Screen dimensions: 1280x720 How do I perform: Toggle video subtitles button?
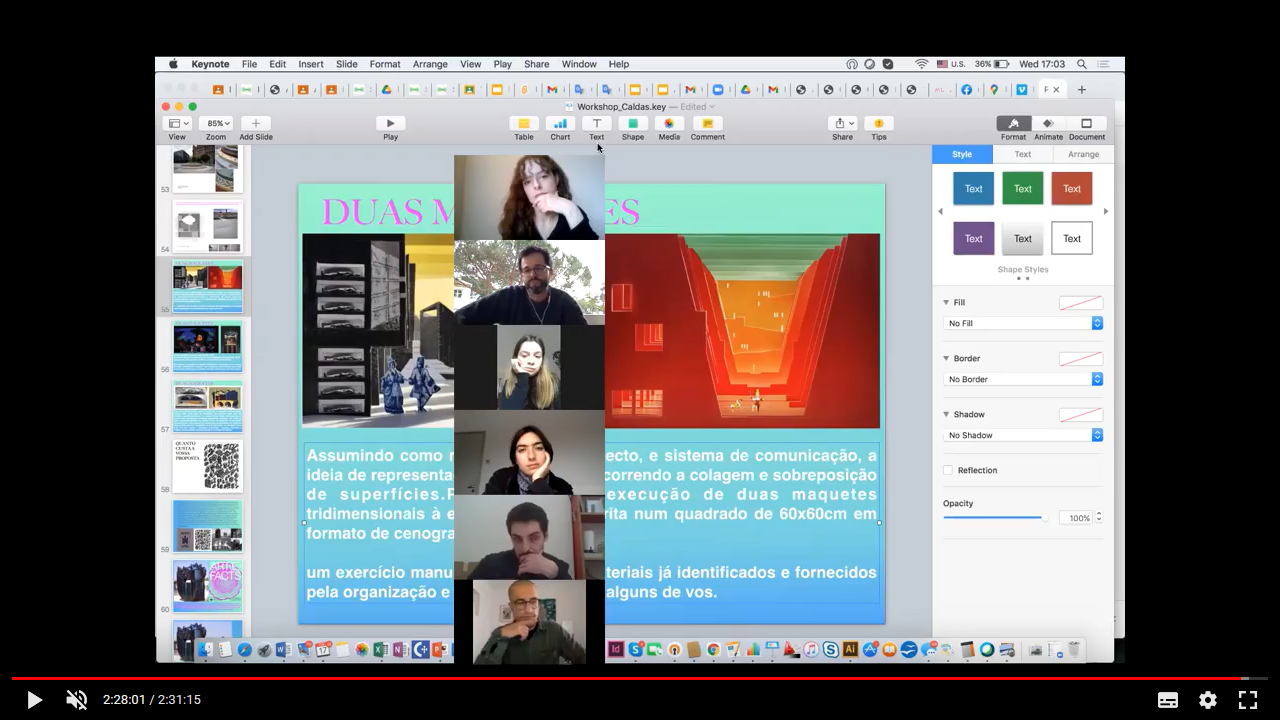[1167, 700]
